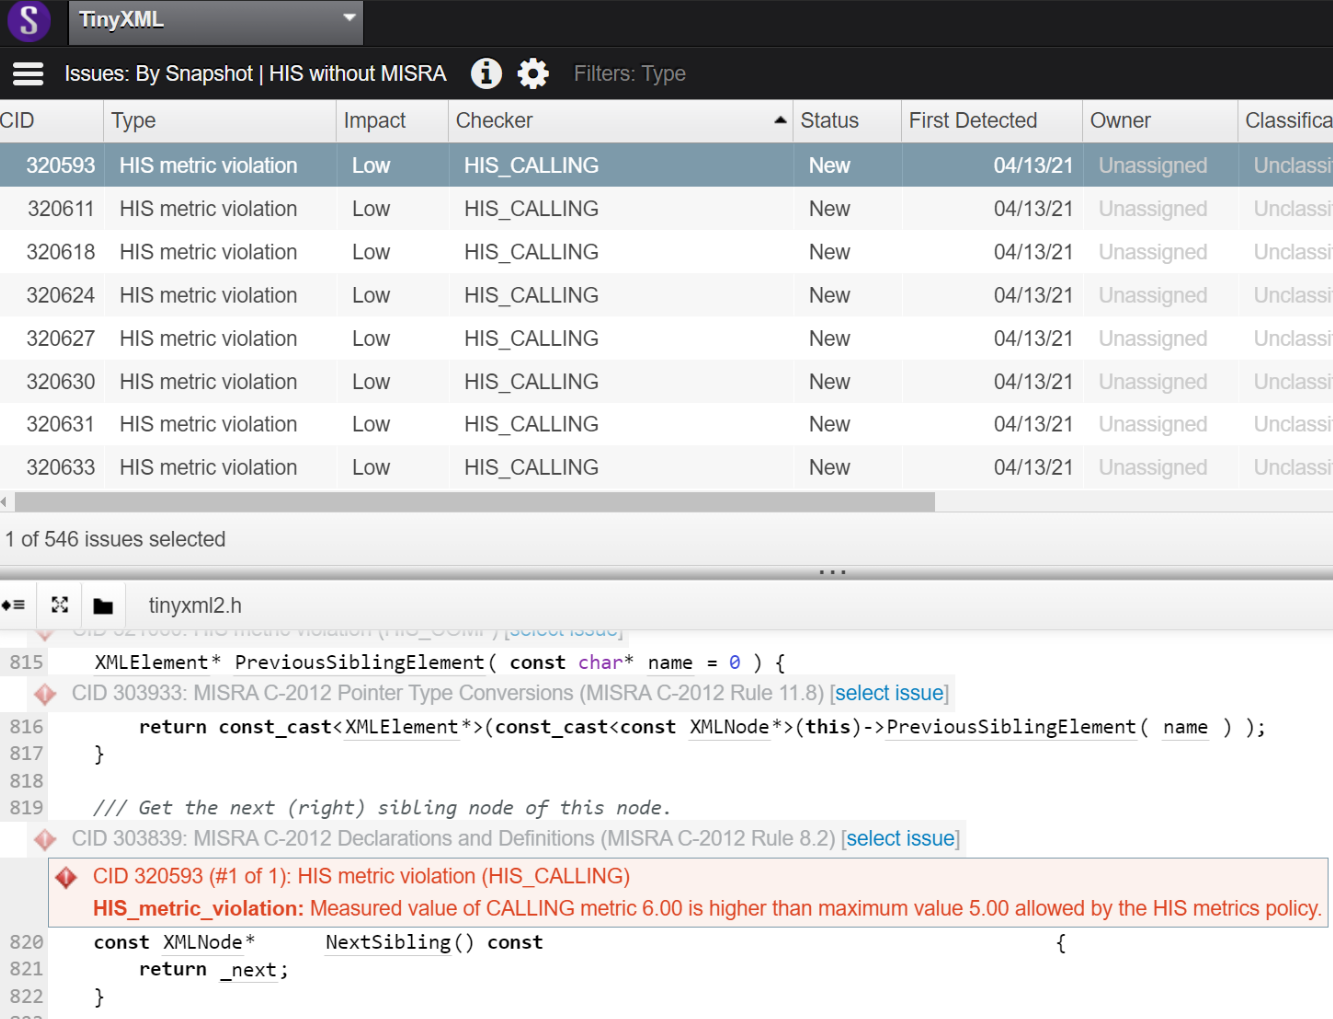Select issue row CID 320631

click(x=666, y=425)
